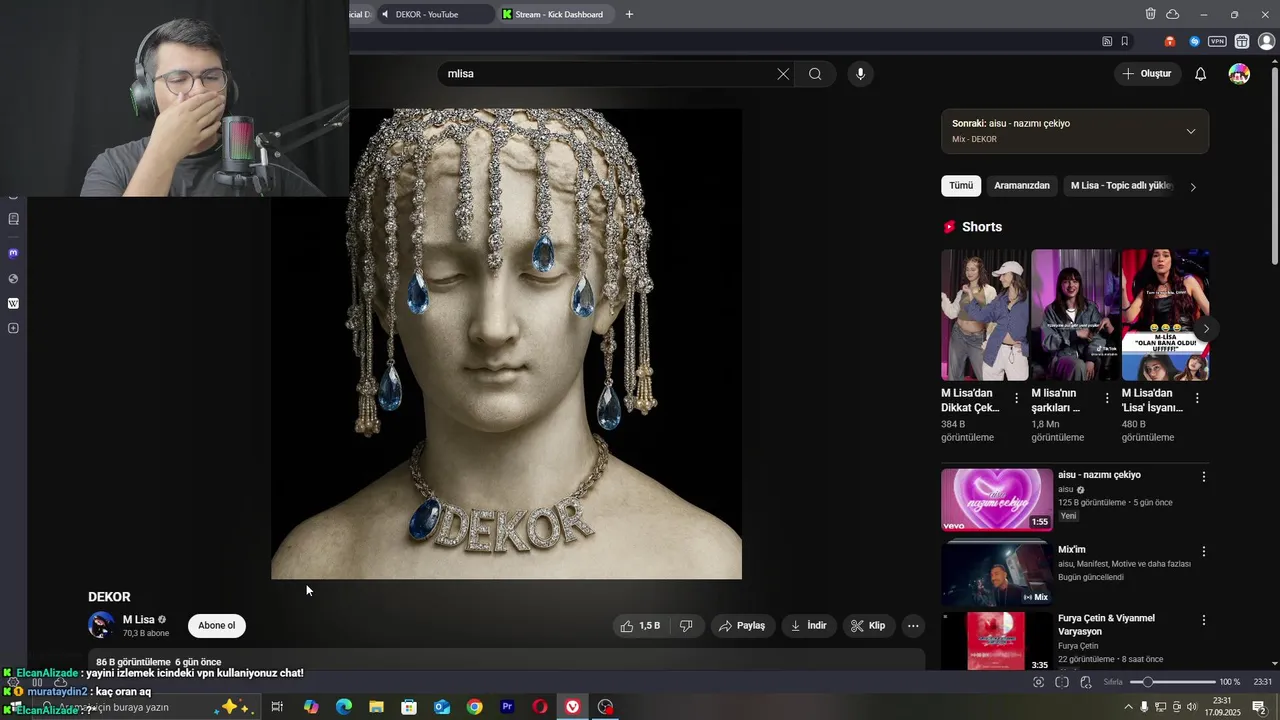Share the video via Paylaş

pos(742,626)
